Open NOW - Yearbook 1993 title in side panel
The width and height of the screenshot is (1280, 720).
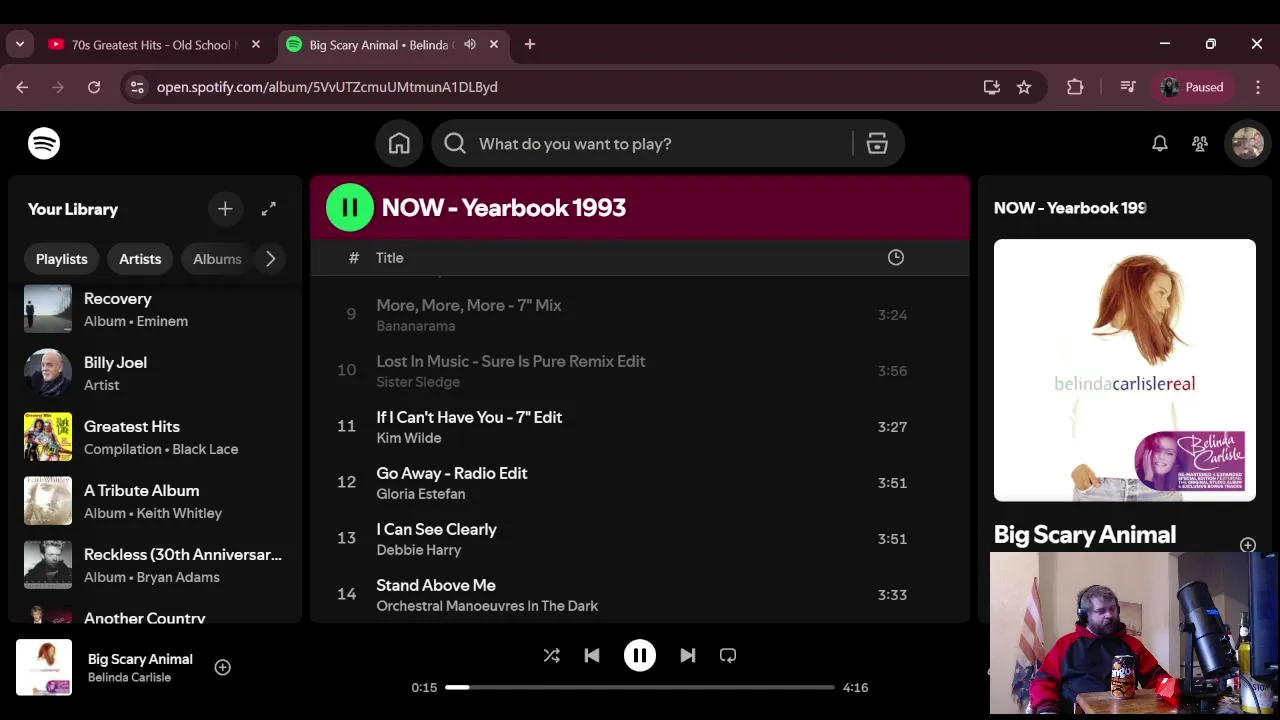click(x=1070, y=208)
